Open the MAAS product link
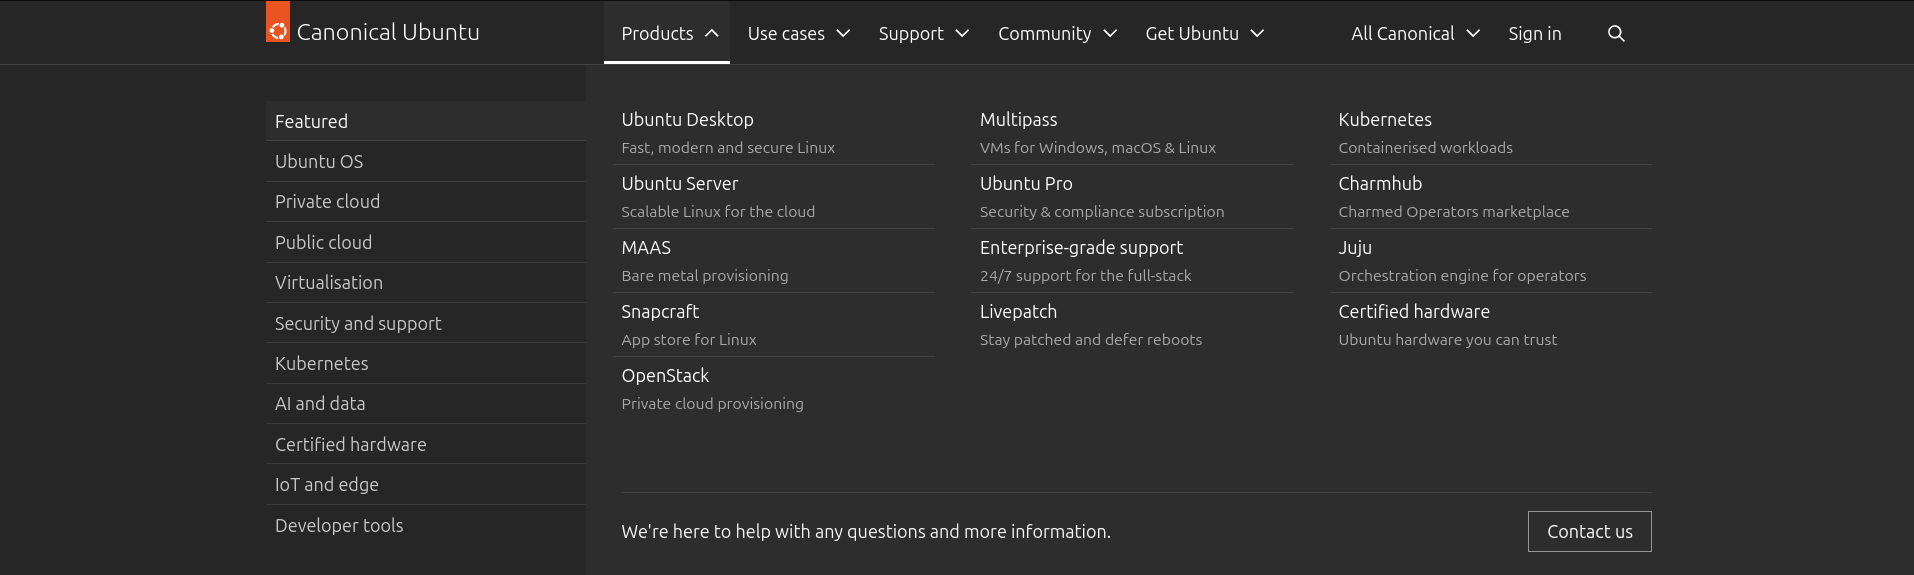 pyautogui.click(x=646, y=247)
